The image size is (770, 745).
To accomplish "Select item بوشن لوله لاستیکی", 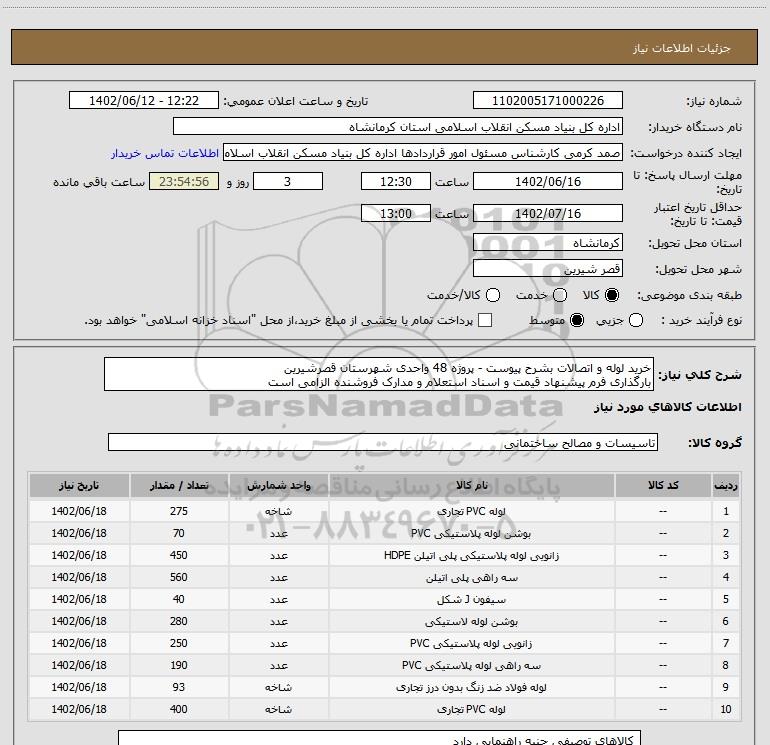I will [471, 622].
